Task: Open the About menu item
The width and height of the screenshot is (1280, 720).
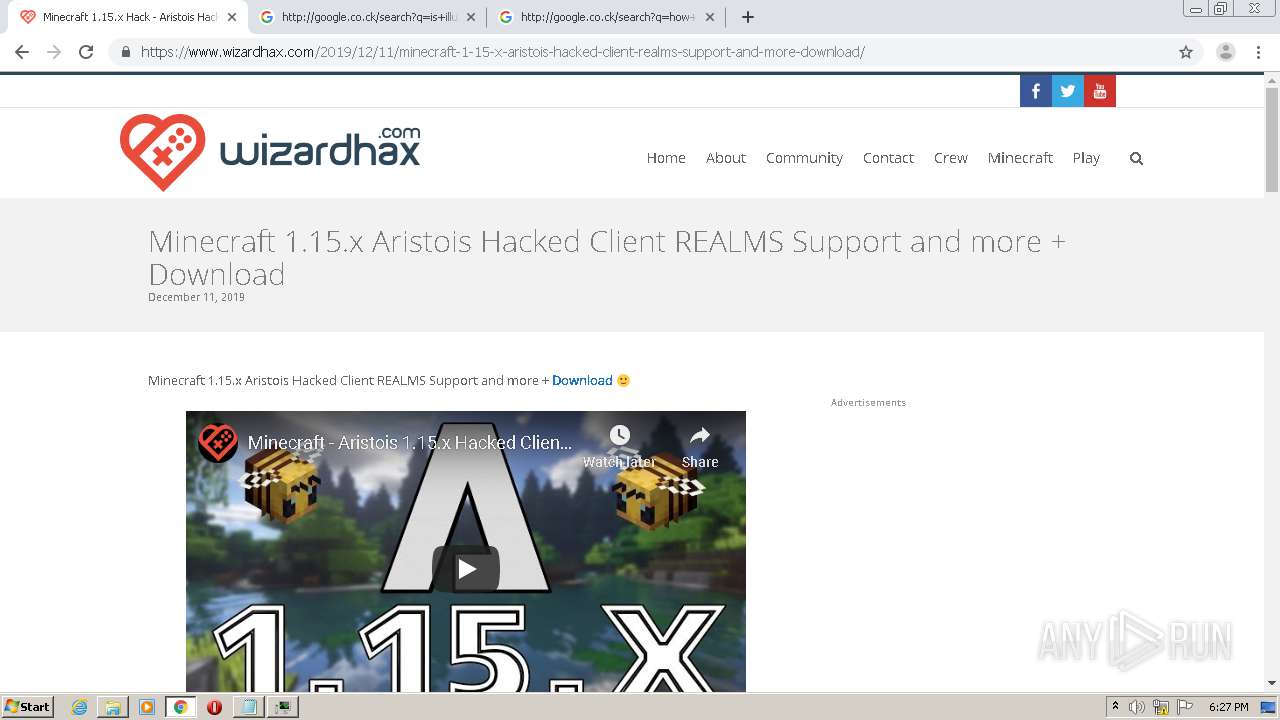Action: tap(726, 158)
